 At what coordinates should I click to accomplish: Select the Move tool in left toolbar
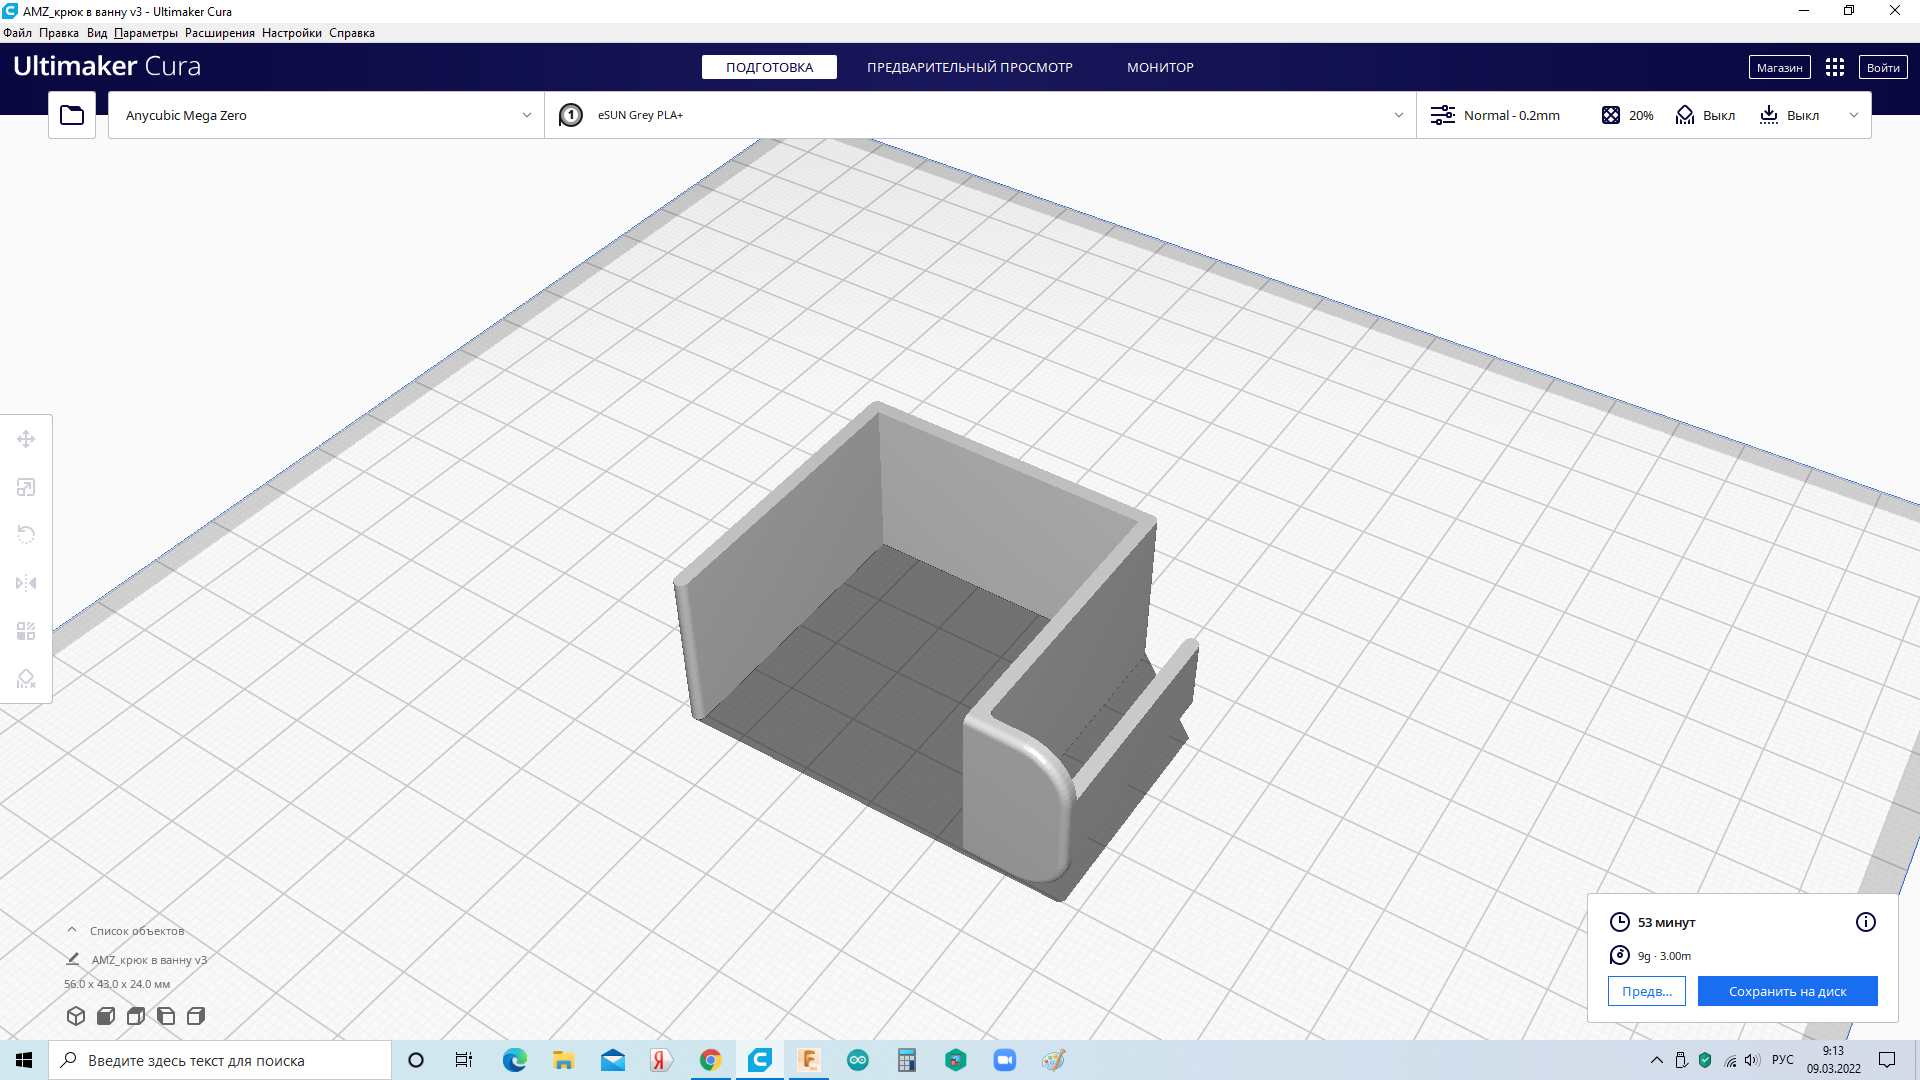(x=26, y=439)
